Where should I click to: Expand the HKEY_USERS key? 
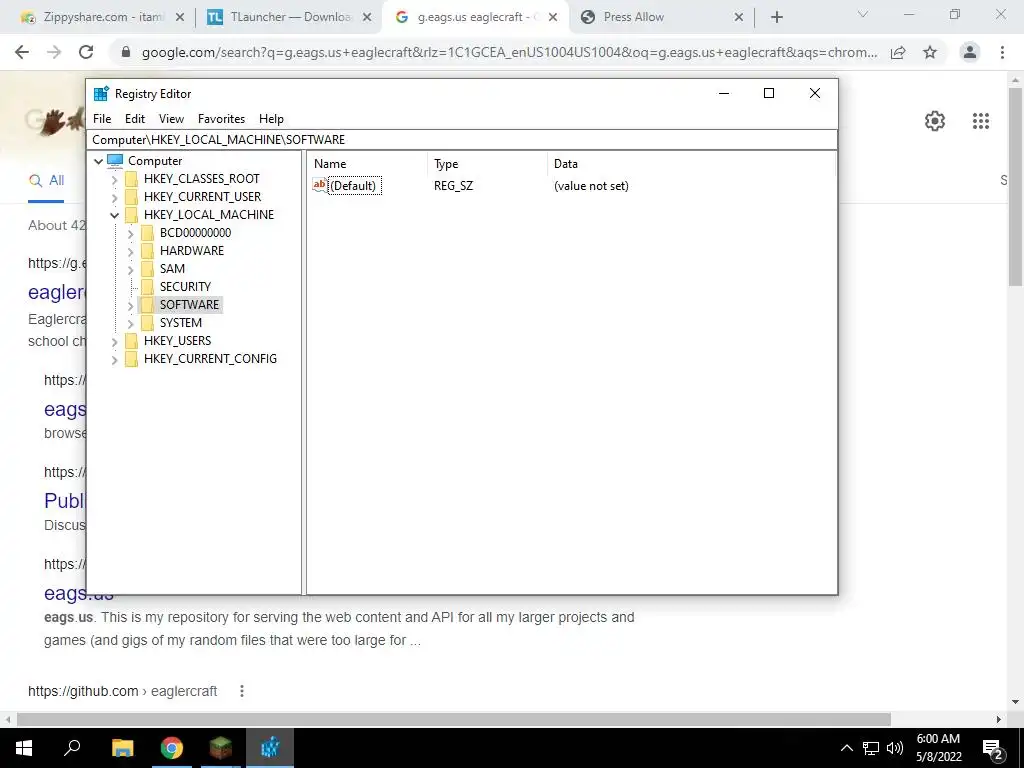114,341
